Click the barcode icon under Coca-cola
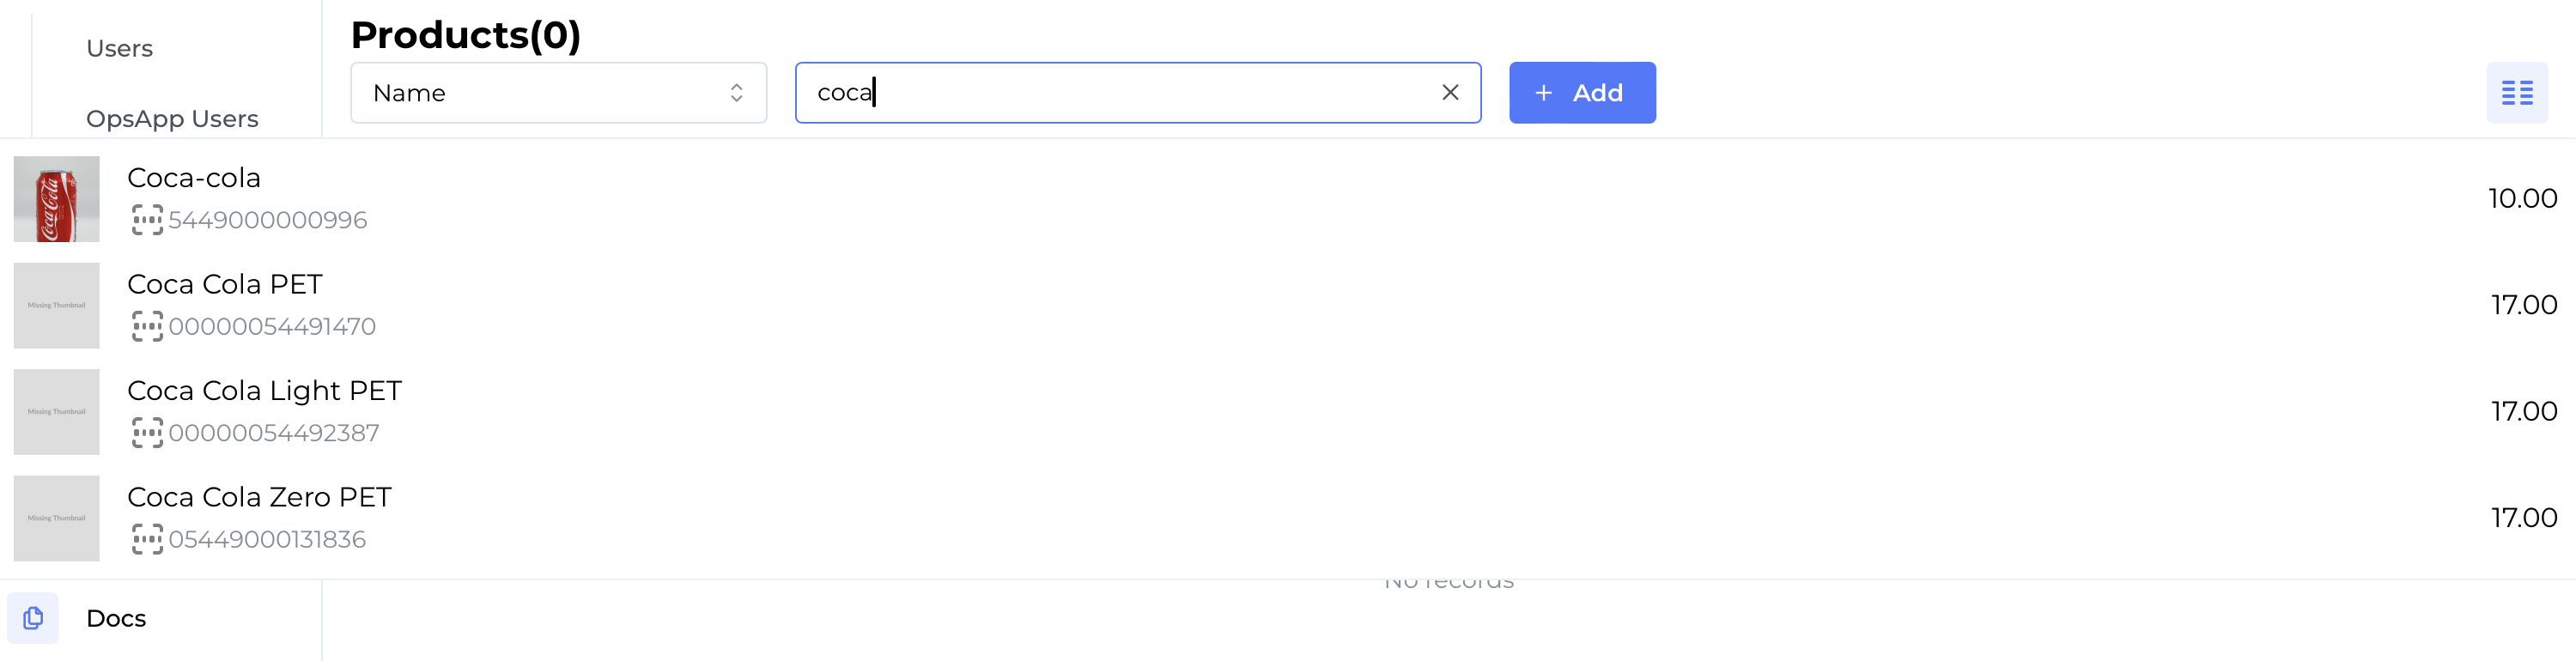2576x661 pixels. [x=147, y=220]
